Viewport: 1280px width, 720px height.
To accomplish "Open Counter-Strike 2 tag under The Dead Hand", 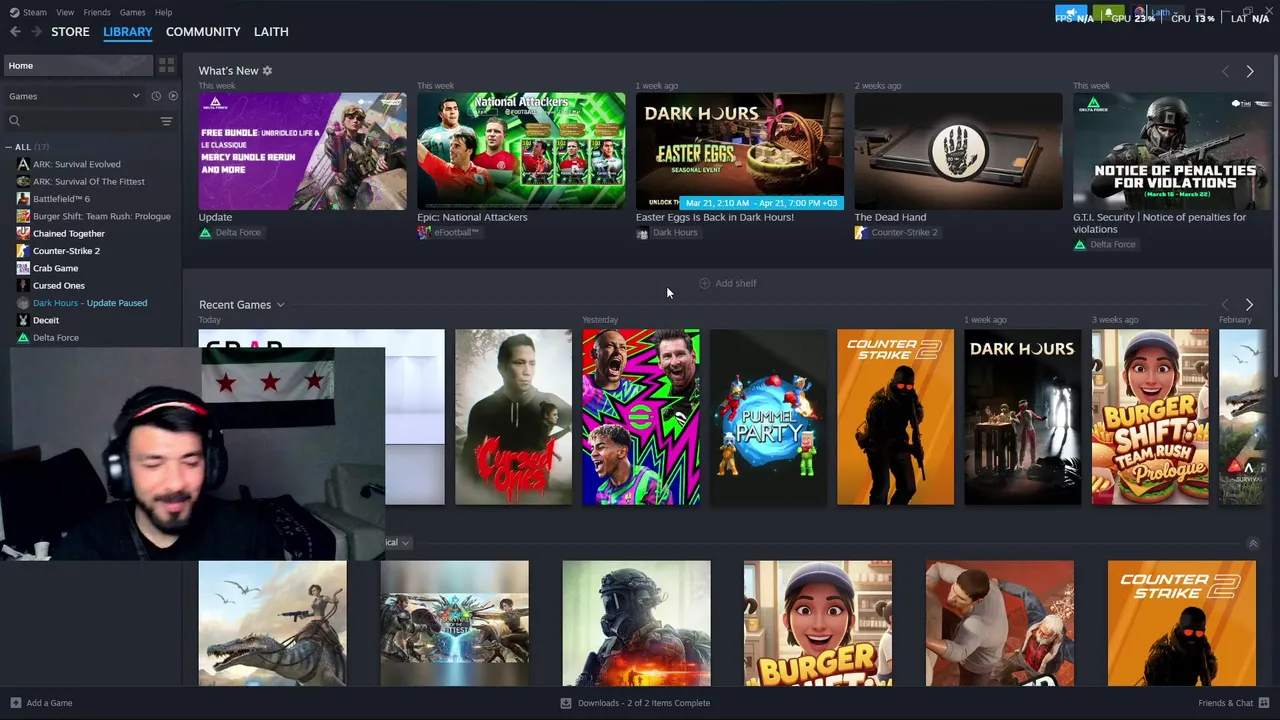I will [x=896, y=232].
